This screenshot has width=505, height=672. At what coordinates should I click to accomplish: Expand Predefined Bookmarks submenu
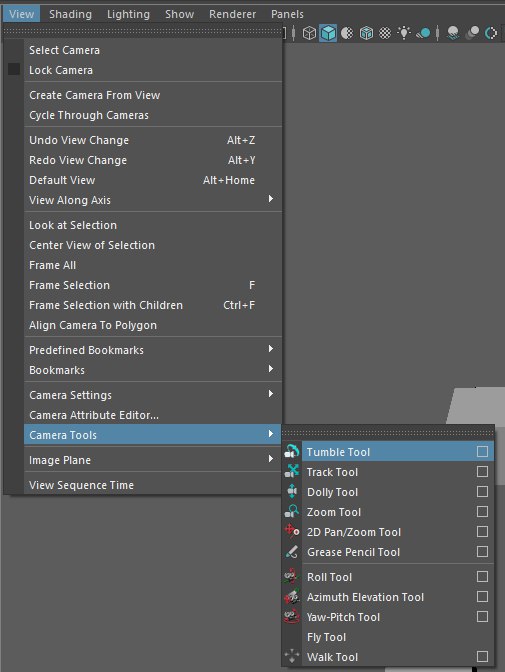[x=153, y=350]
